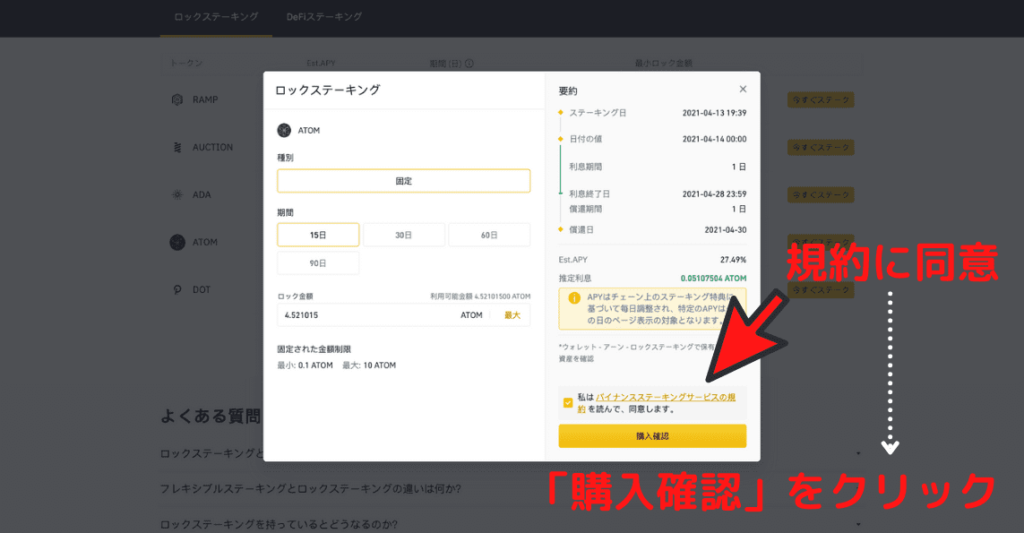Image resolution: width=1024 pixels, height=533 pixels.
Task: Click the 推定利息 value 0.05107504 ATOM
Action: [713, 278]
